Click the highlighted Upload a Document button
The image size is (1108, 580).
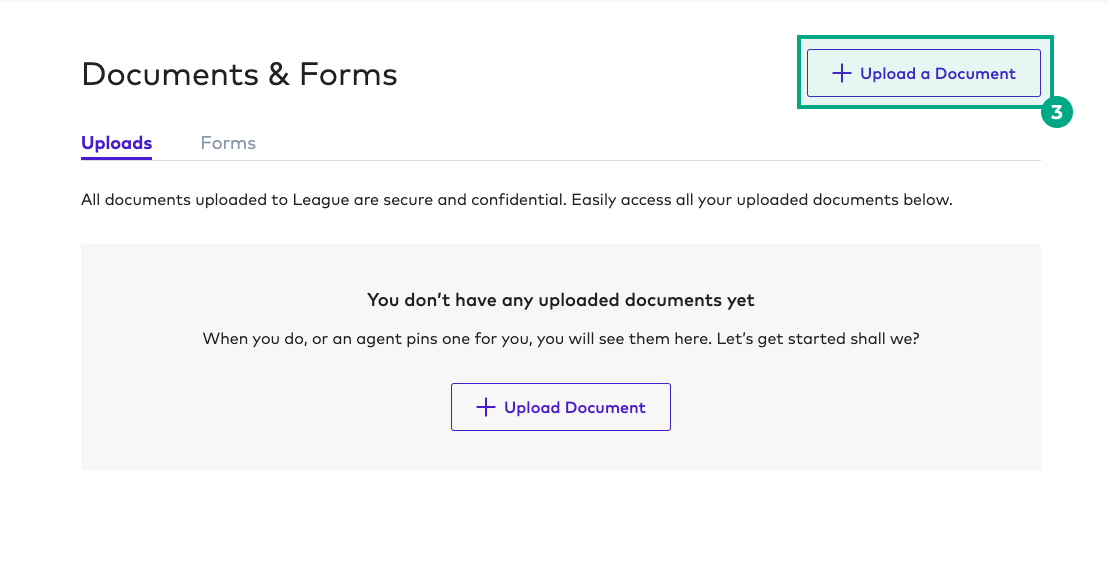922,72
